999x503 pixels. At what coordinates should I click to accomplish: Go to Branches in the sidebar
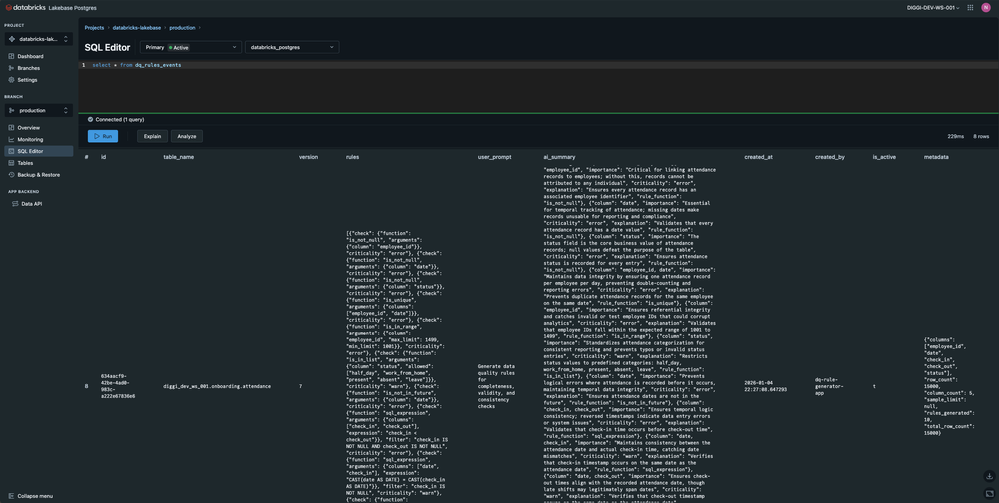pos(28,68)
